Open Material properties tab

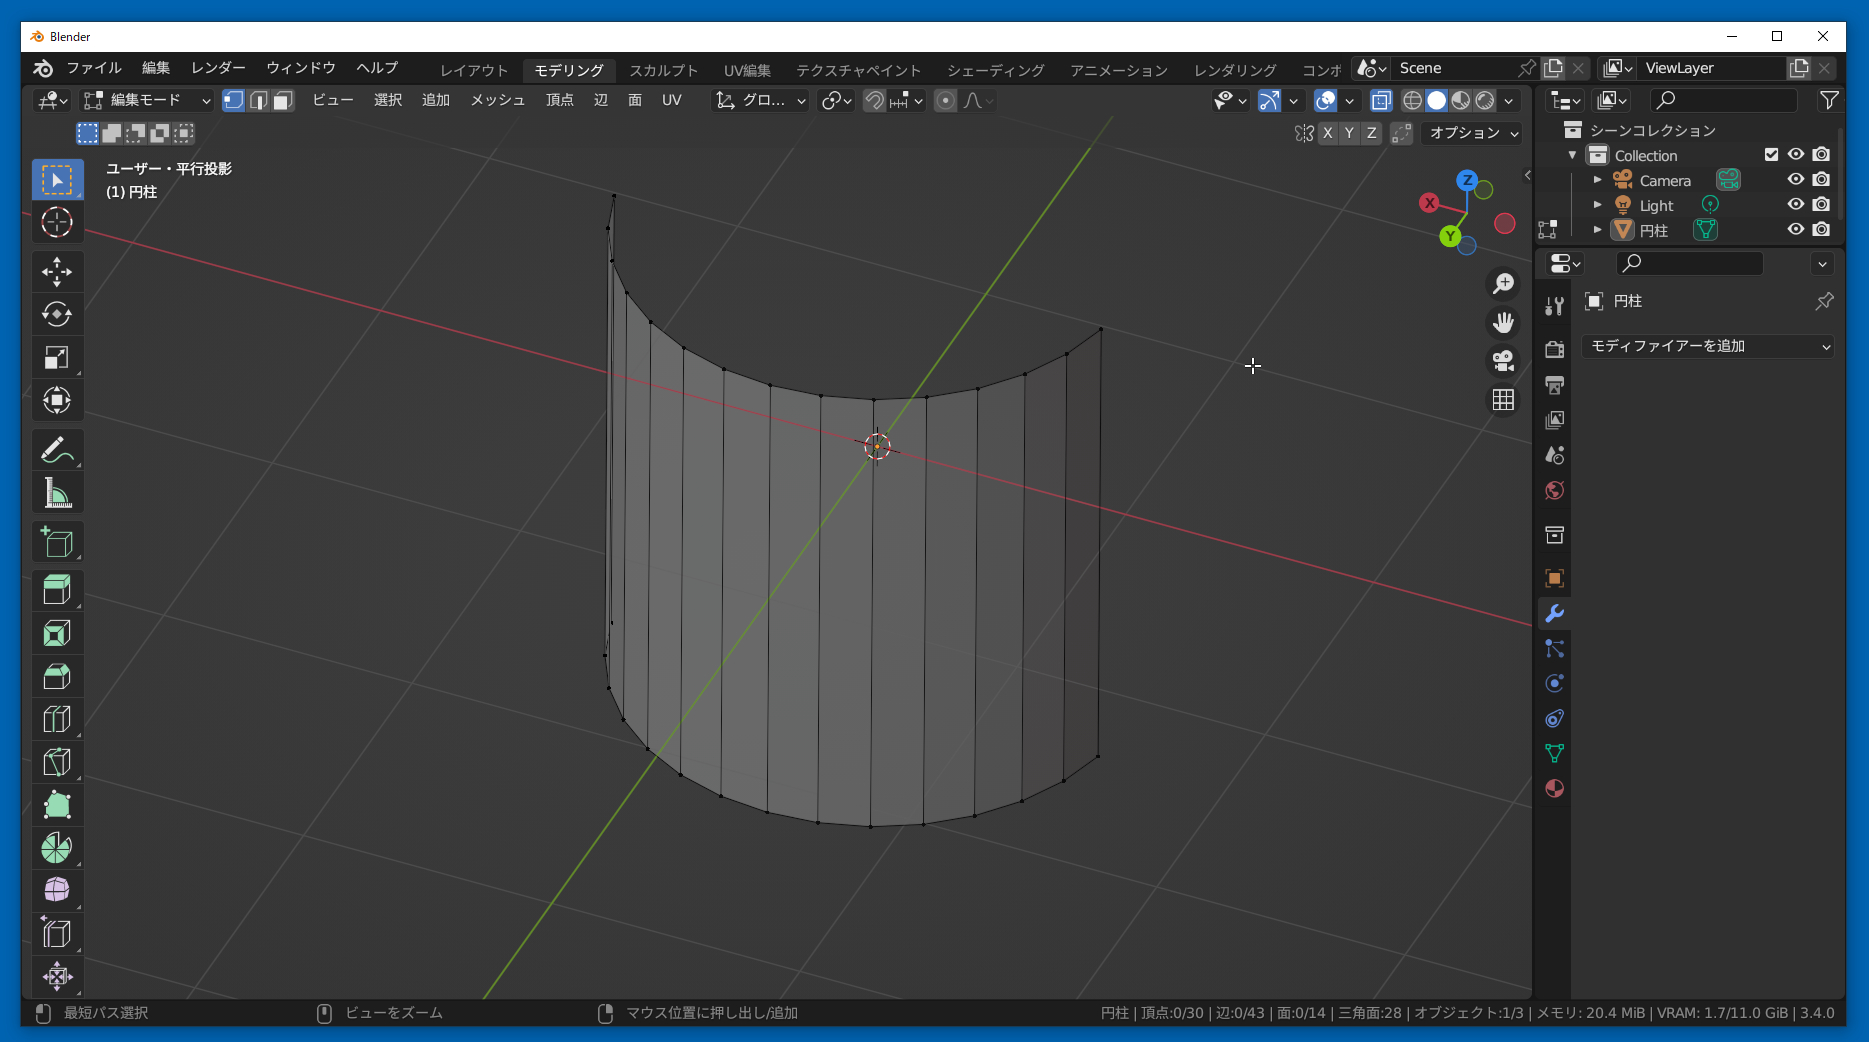1554,788
